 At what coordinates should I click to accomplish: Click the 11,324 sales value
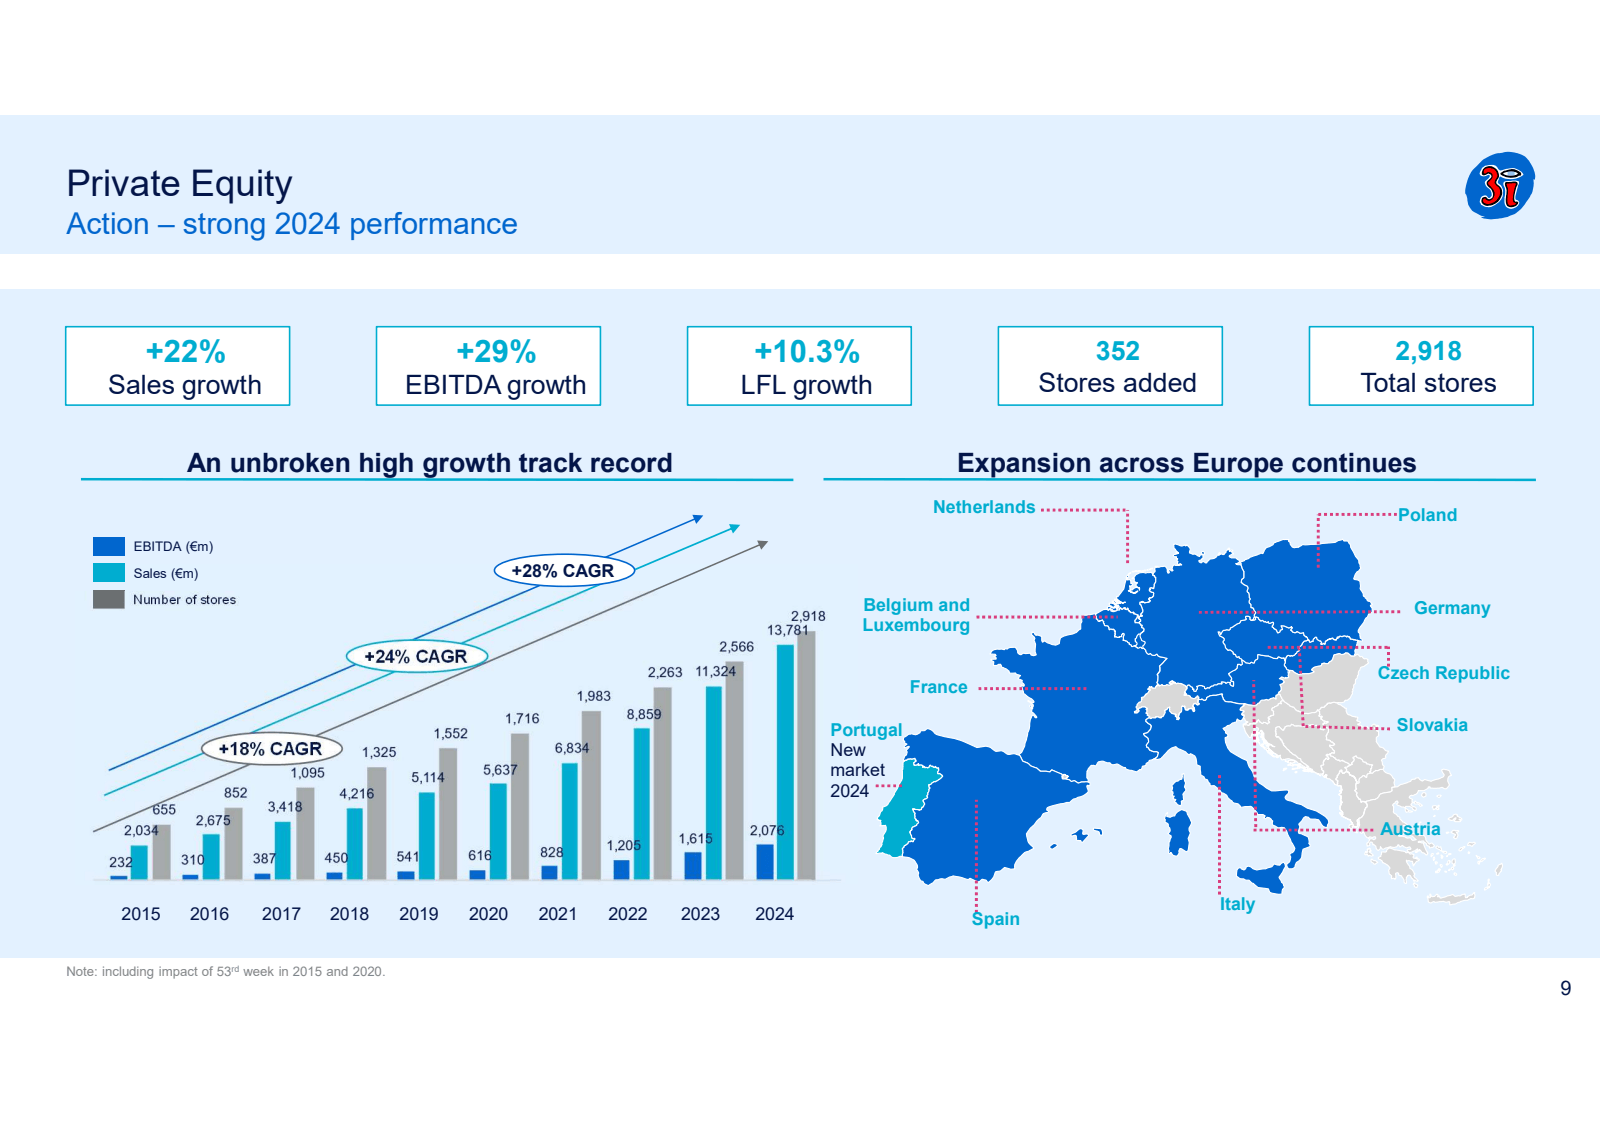click(x=716, y=671)
